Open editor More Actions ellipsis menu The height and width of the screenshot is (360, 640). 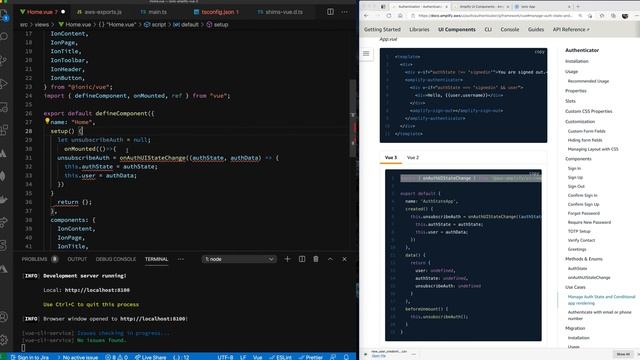point(345,12)
